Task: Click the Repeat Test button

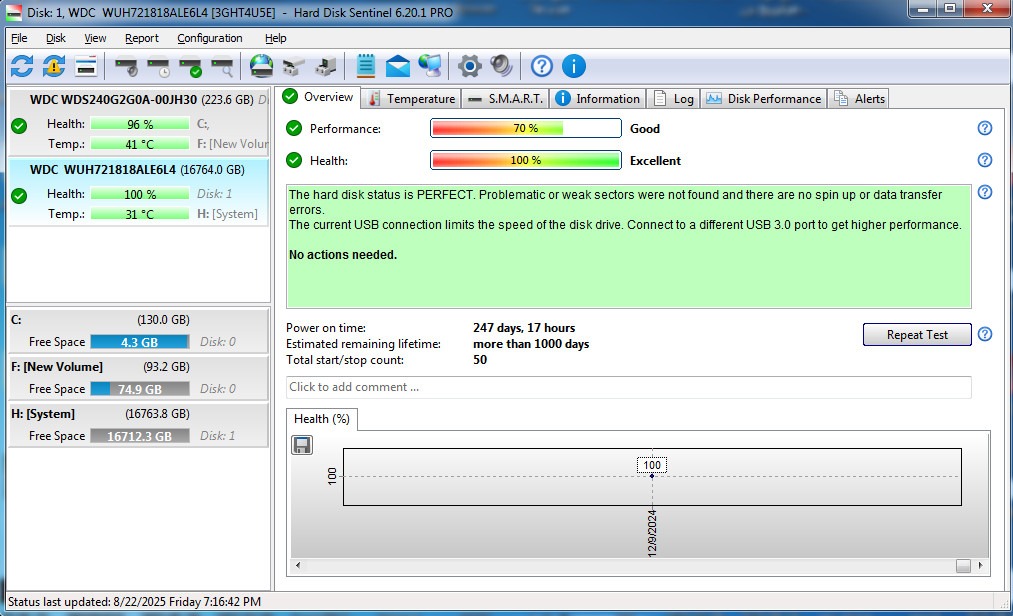Action: 917,335
